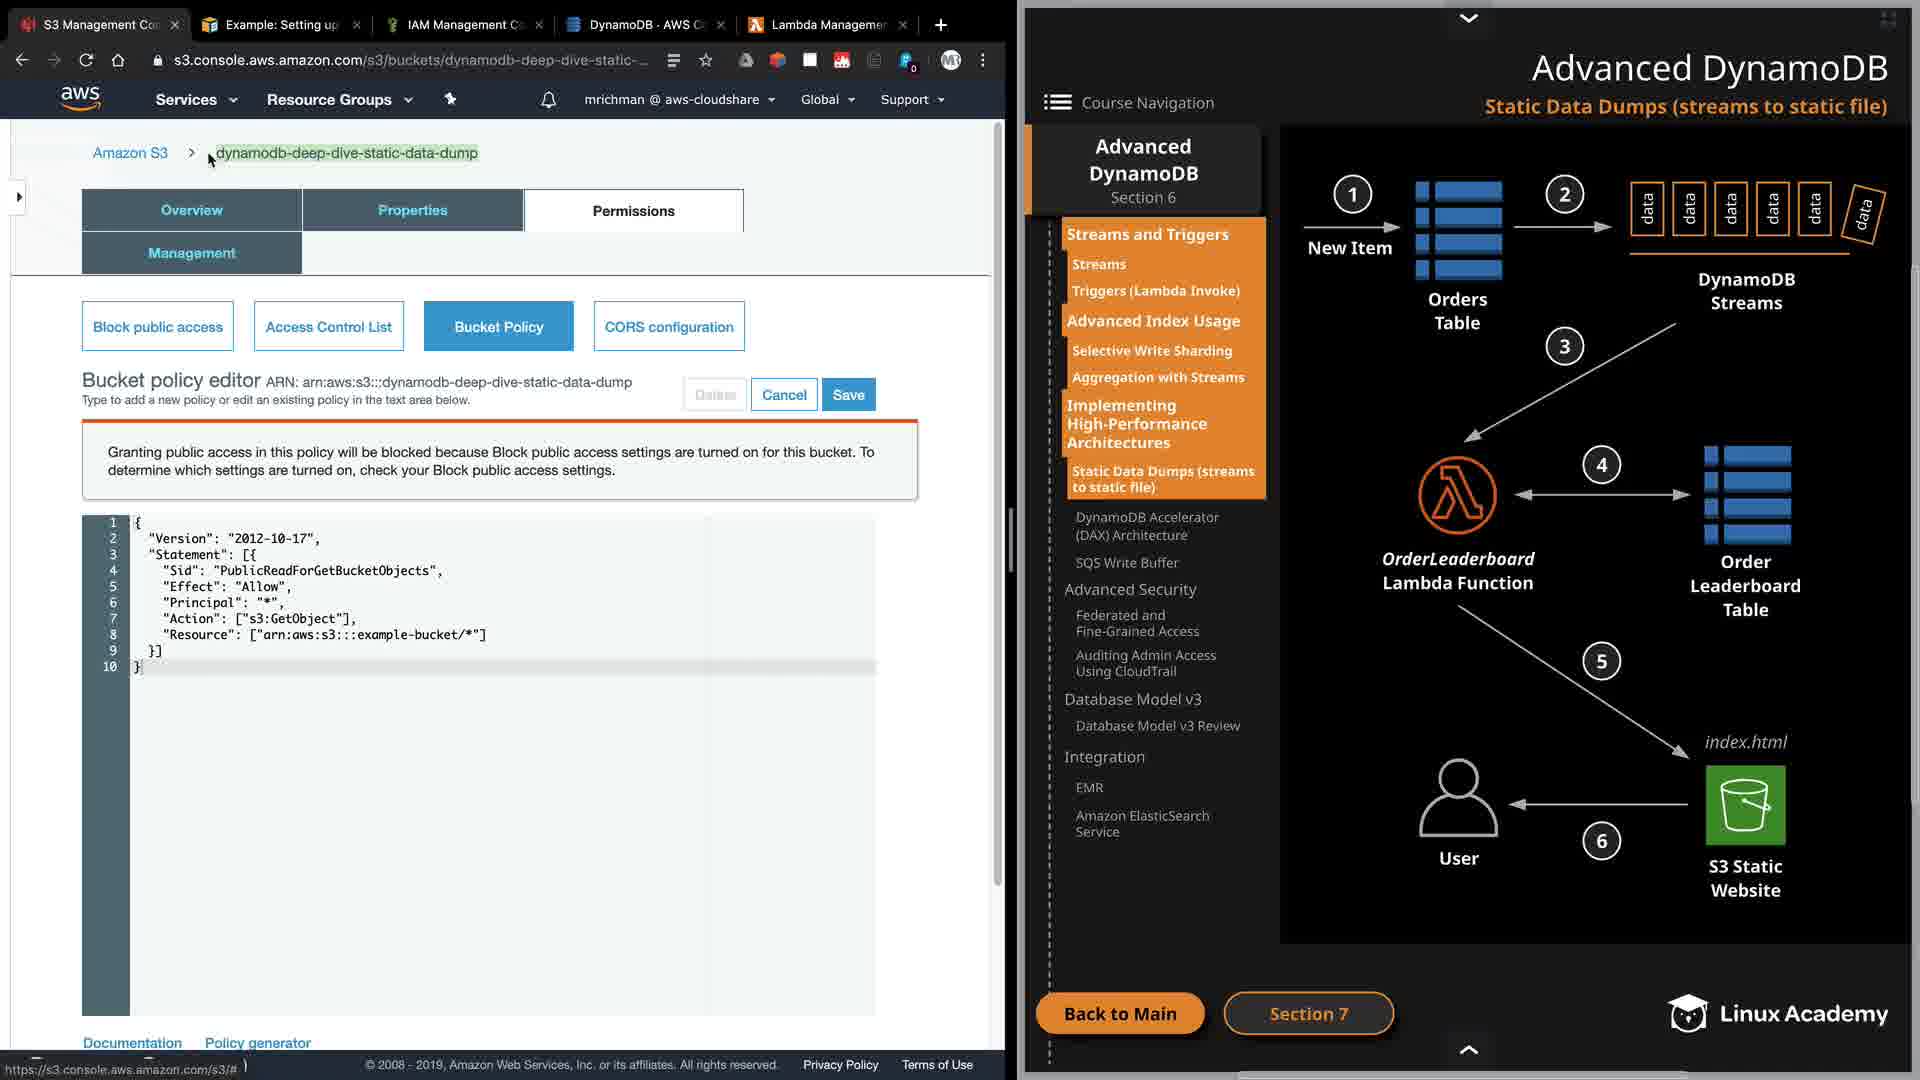1920x1080 pixels.
Task: Open Course Navigation hamburger icon
Action: (x=1057, y=102)
